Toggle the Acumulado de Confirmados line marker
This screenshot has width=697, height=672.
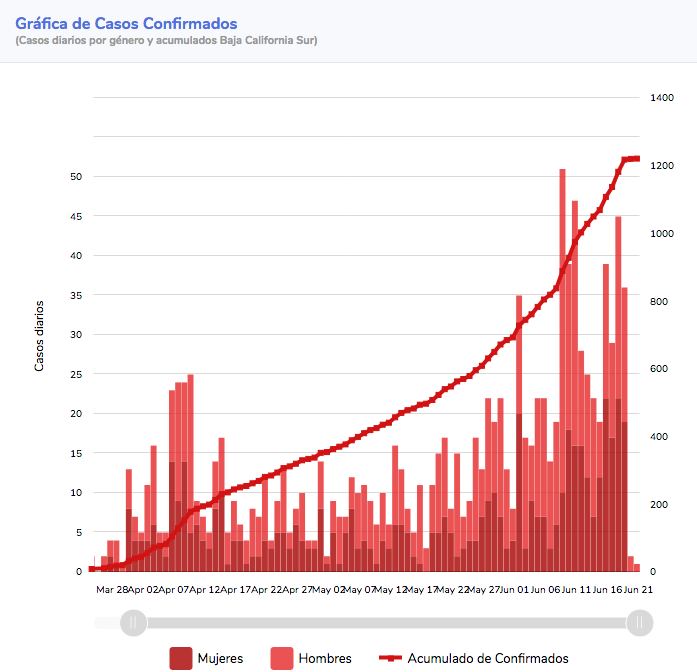[390, 658]
